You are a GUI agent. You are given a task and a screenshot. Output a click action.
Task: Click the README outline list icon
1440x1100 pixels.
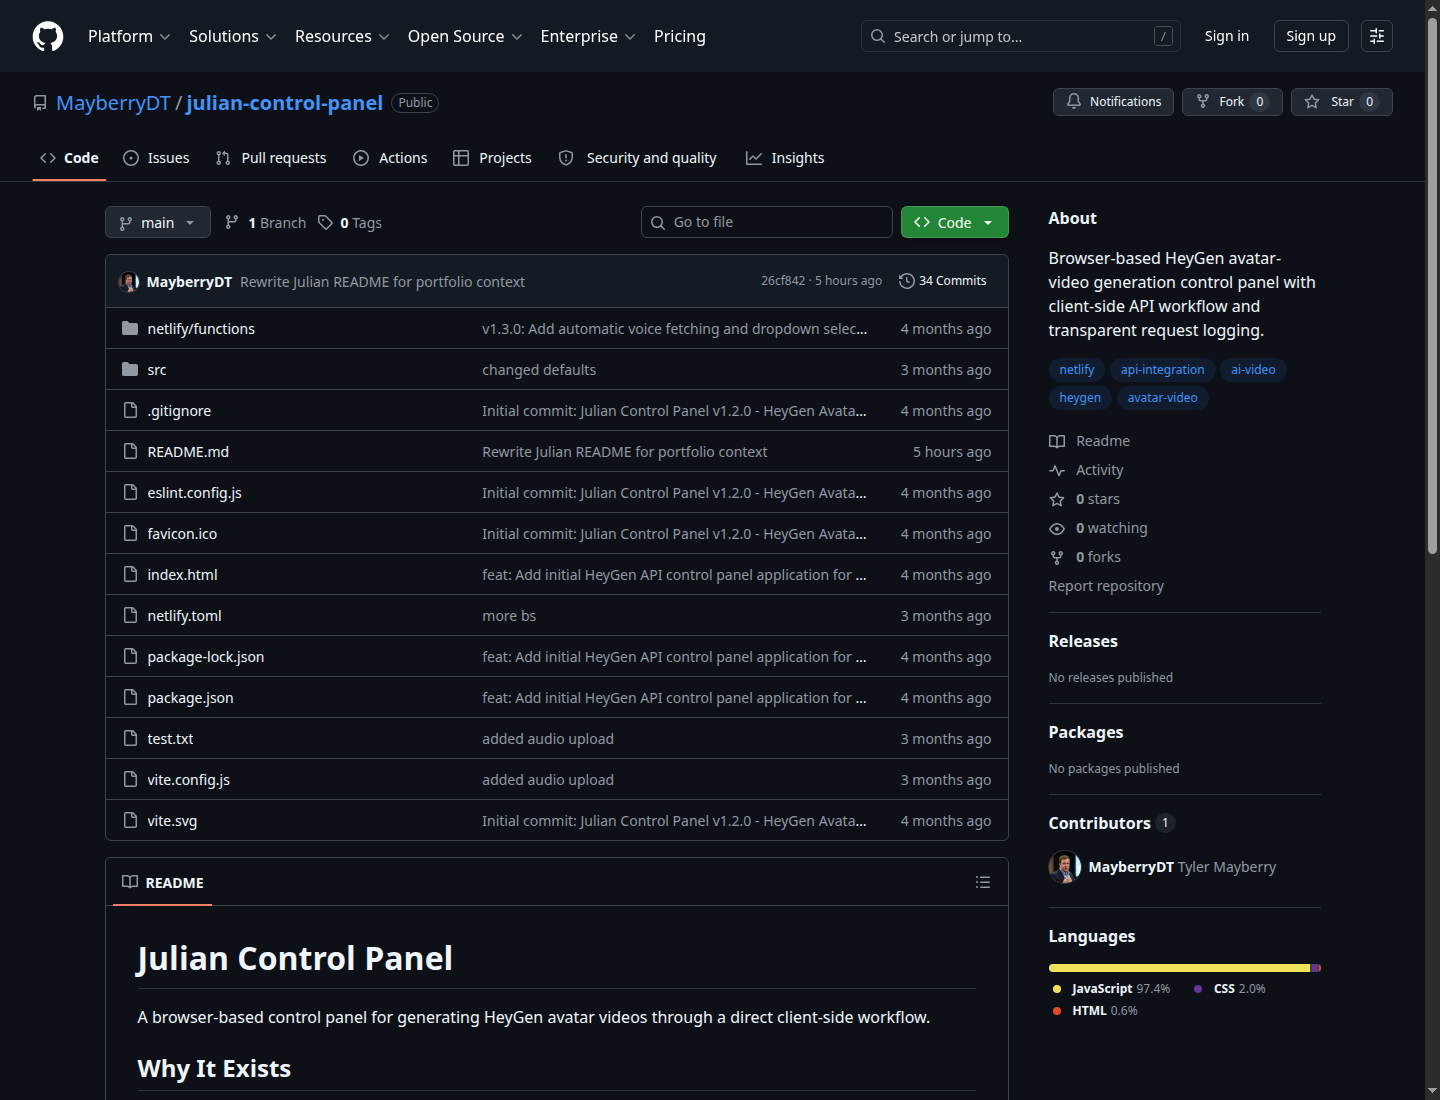pos(983,882)
